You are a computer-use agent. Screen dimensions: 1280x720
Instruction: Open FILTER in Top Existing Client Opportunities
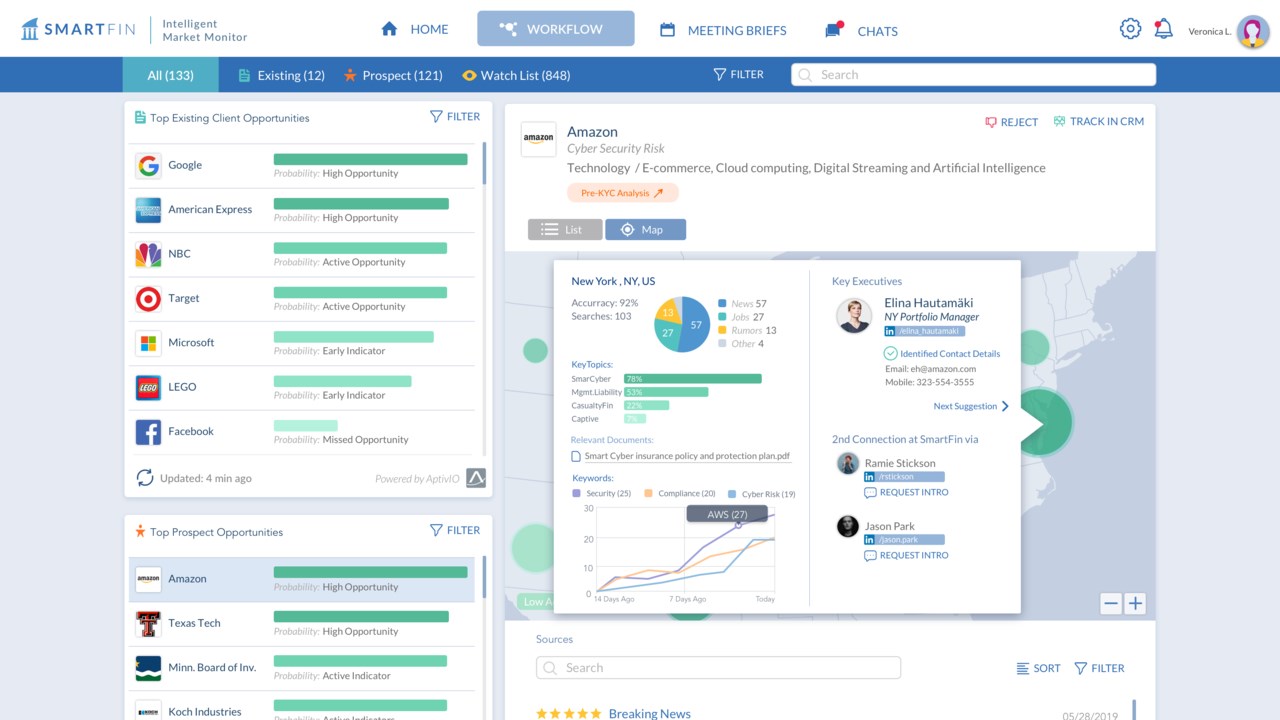[x=455, y=117]
